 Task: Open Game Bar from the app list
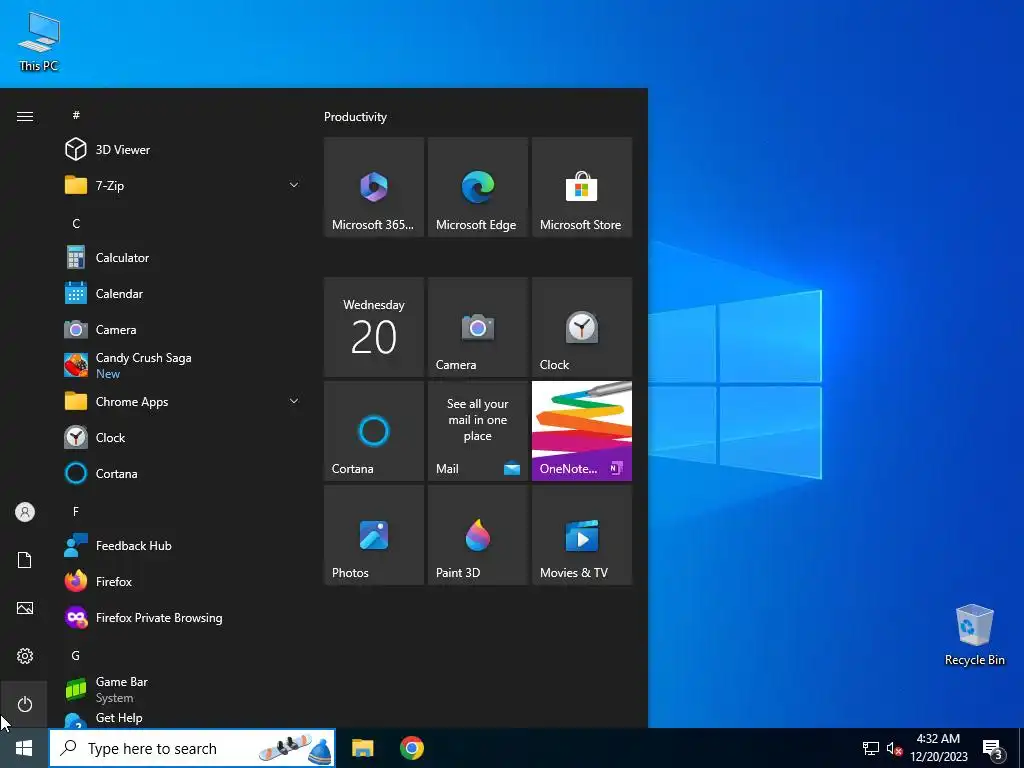pos(183,689)
